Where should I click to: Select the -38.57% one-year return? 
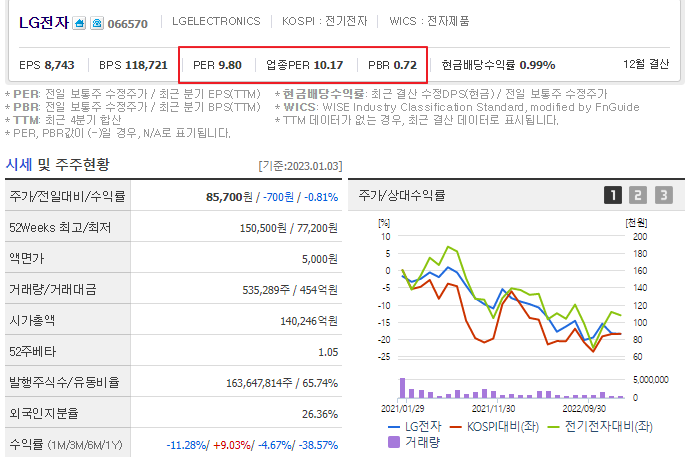tap(319, 445)
